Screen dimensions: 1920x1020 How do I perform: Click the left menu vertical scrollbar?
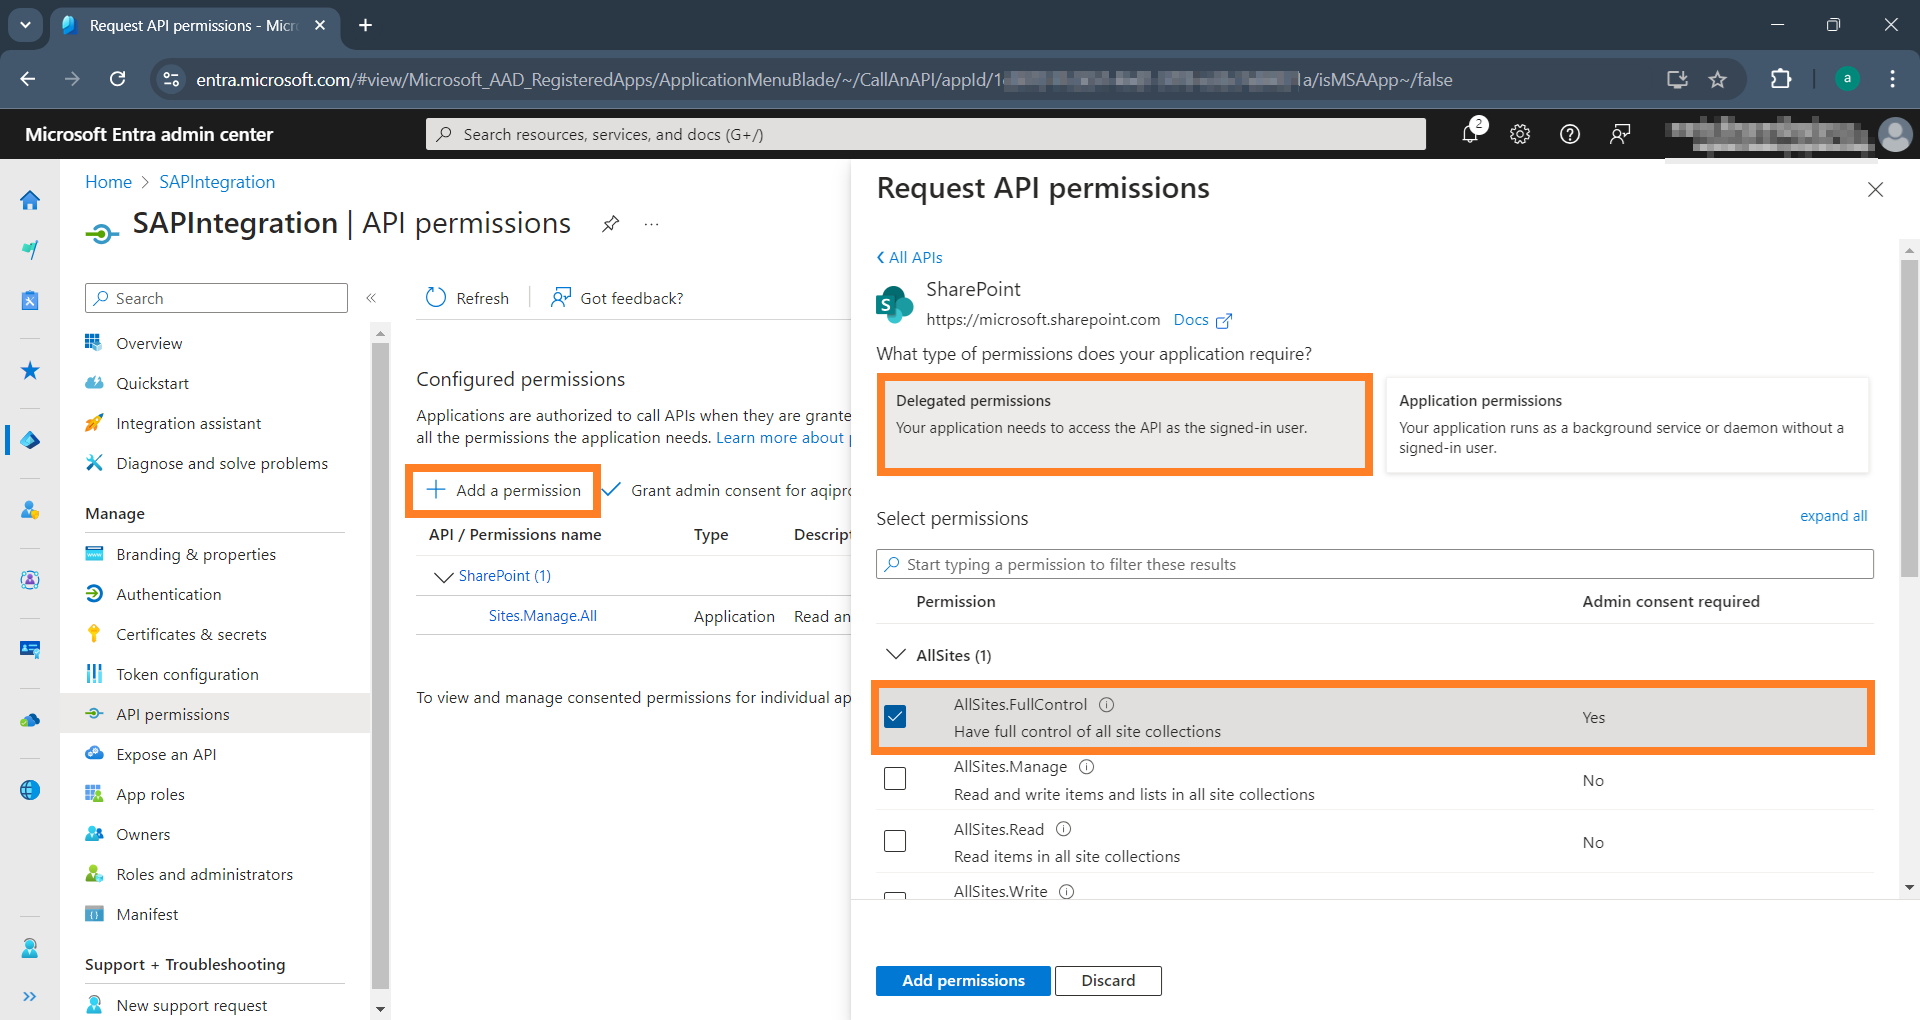click(x=380, y=667)
